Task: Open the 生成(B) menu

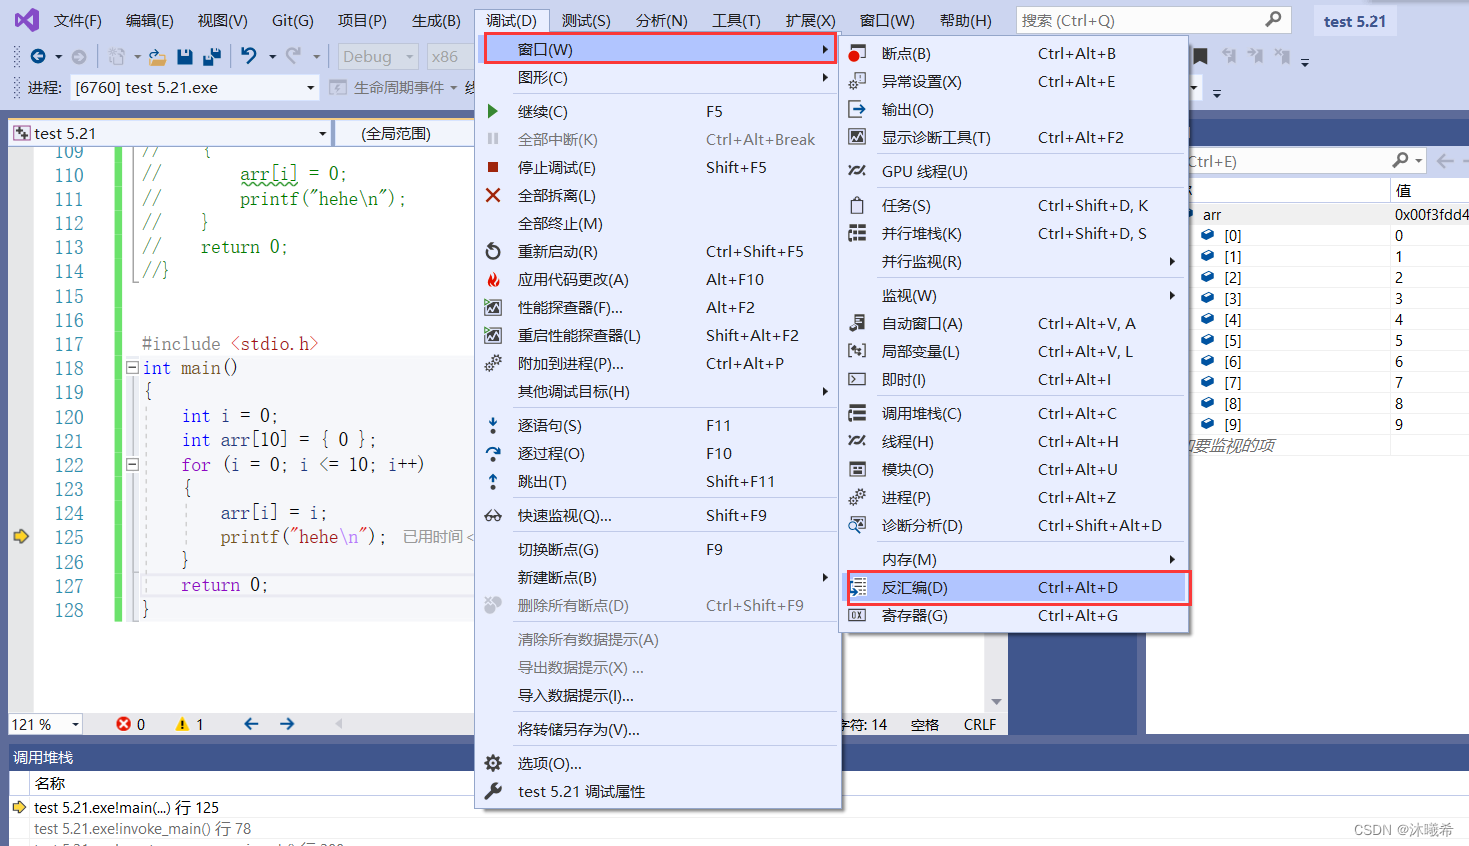Action: (x=436, y=20)
